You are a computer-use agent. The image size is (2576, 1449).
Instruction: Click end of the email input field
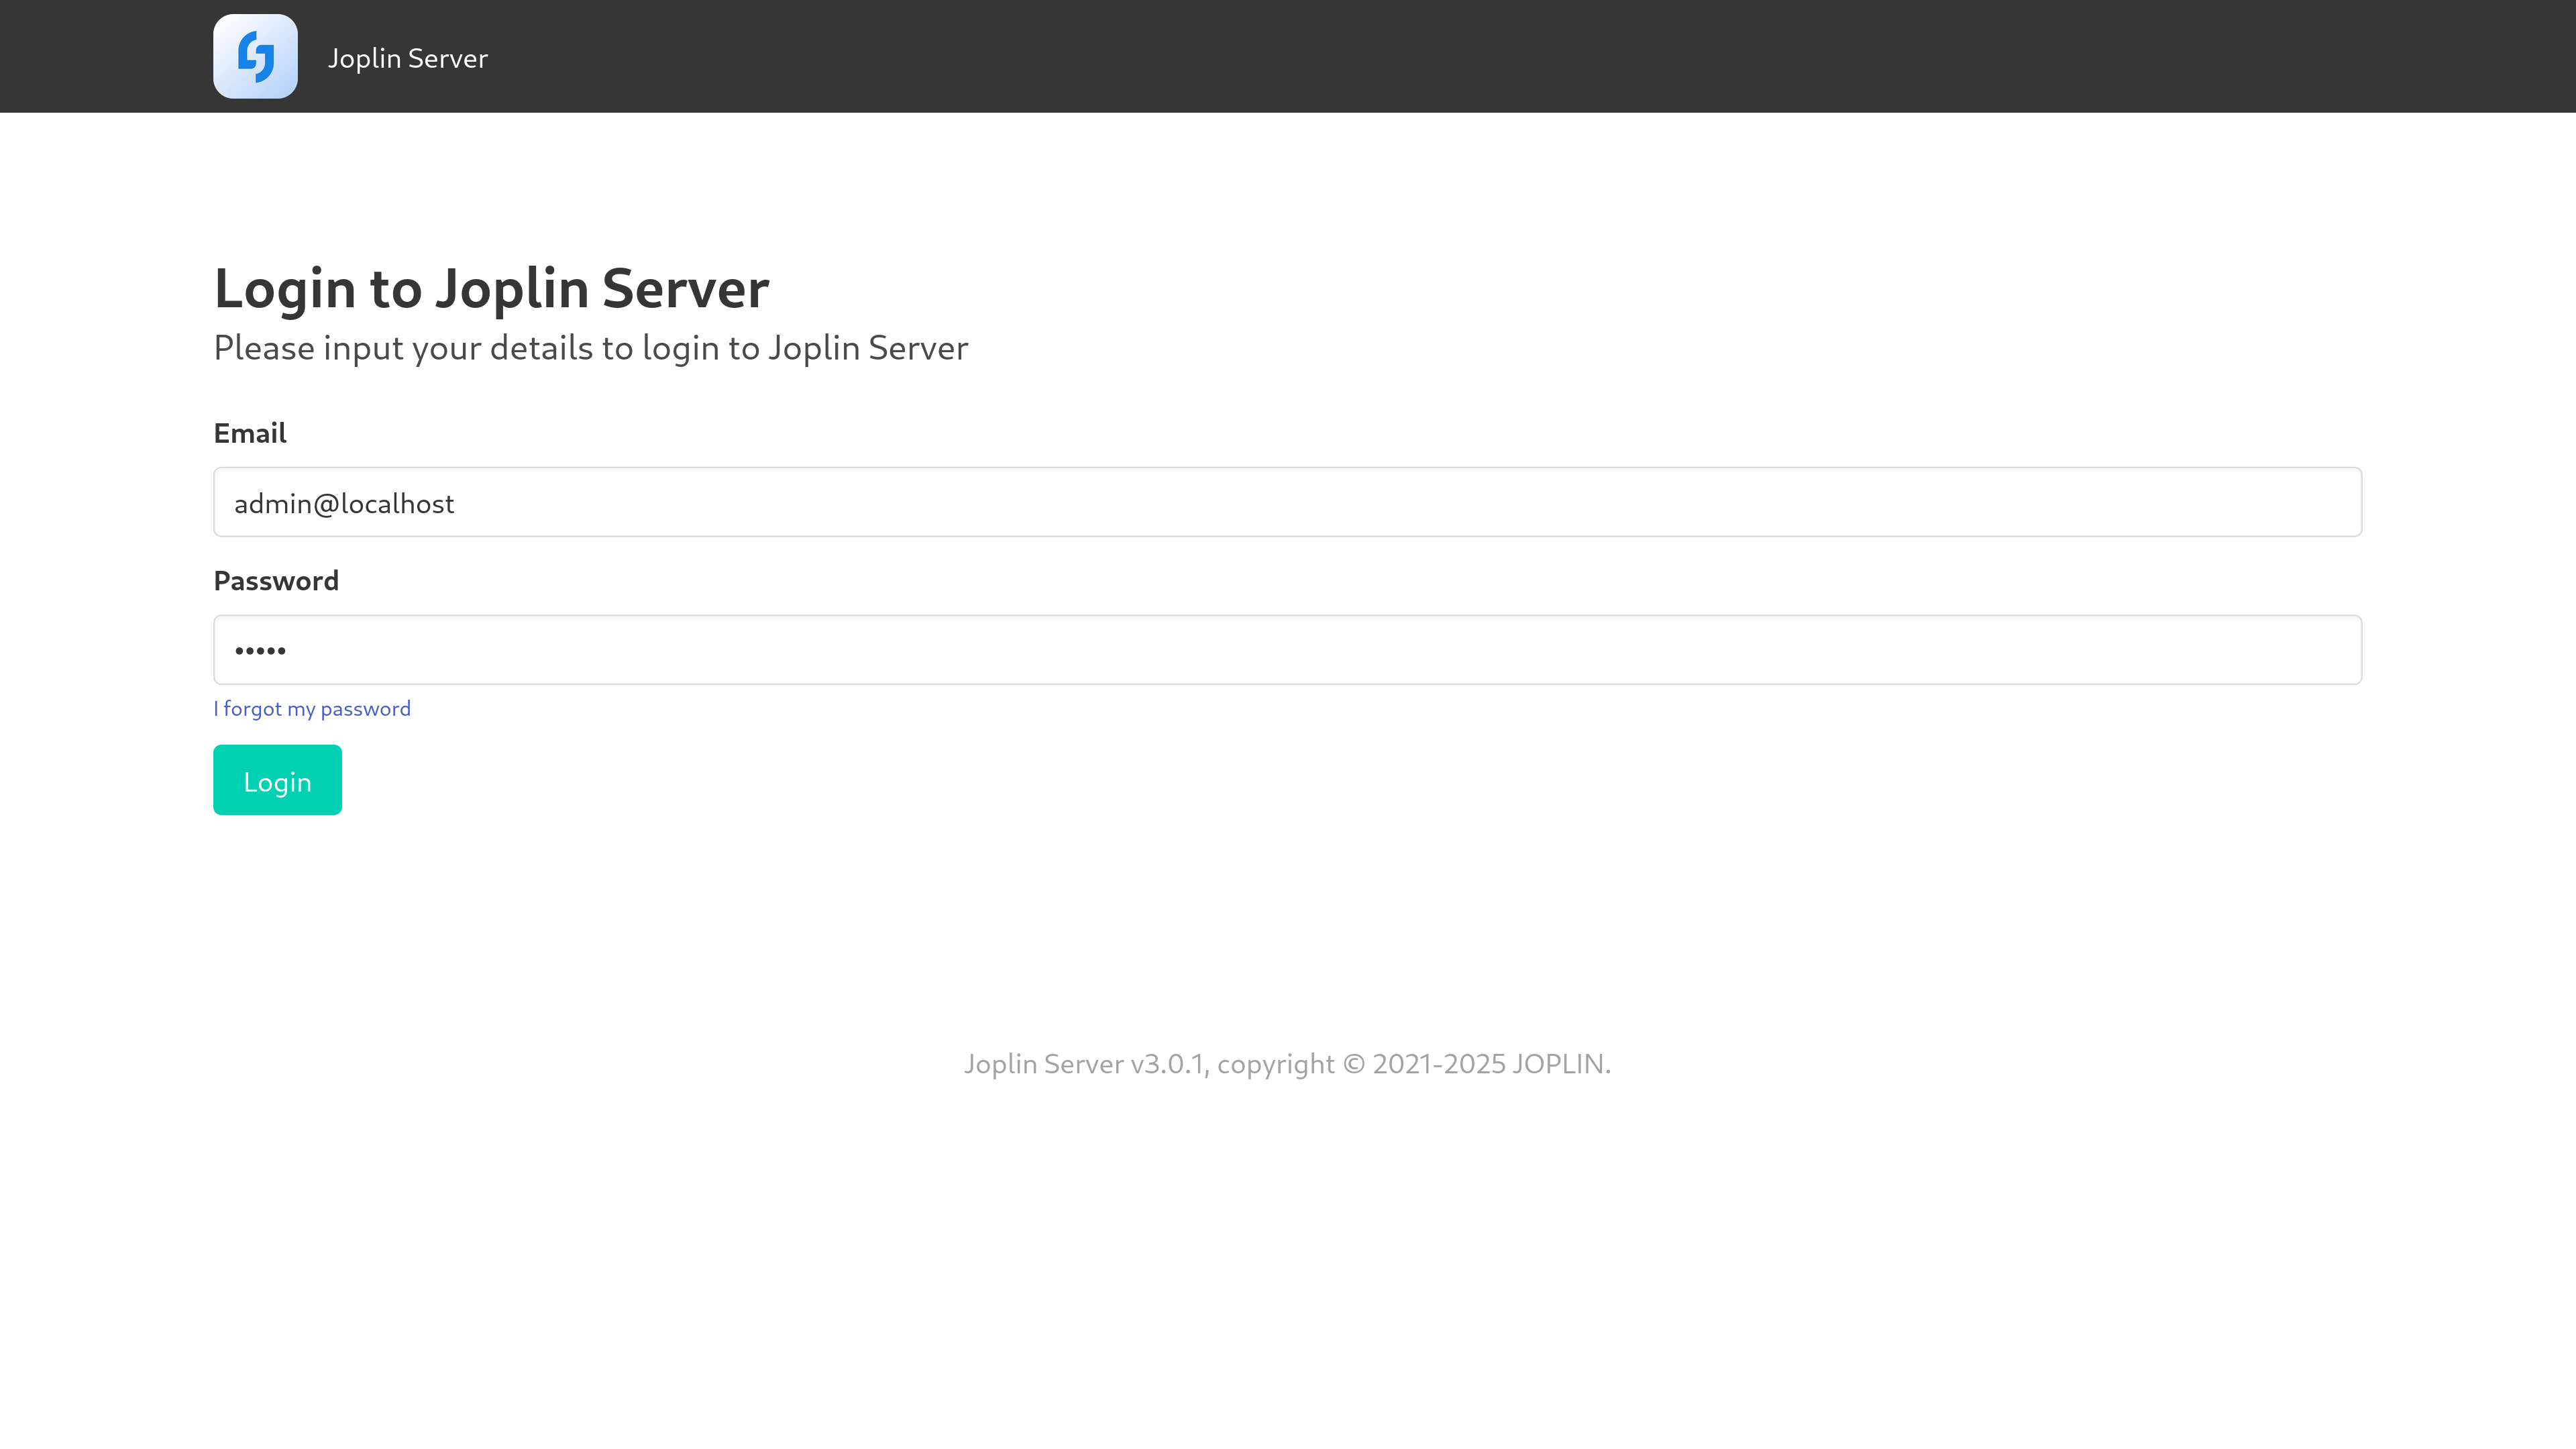(2300, 501)
